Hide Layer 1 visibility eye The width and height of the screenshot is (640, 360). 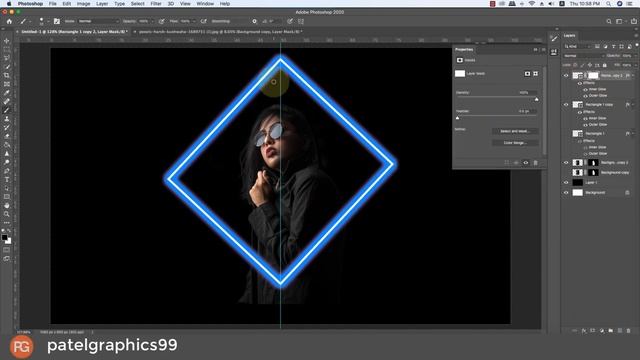point(566,182)
